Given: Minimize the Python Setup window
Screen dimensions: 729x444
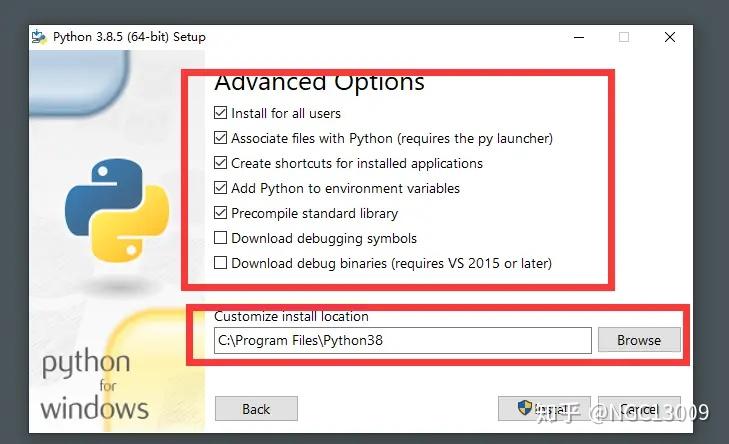Looking at the screenshot, I should [579, 37].
